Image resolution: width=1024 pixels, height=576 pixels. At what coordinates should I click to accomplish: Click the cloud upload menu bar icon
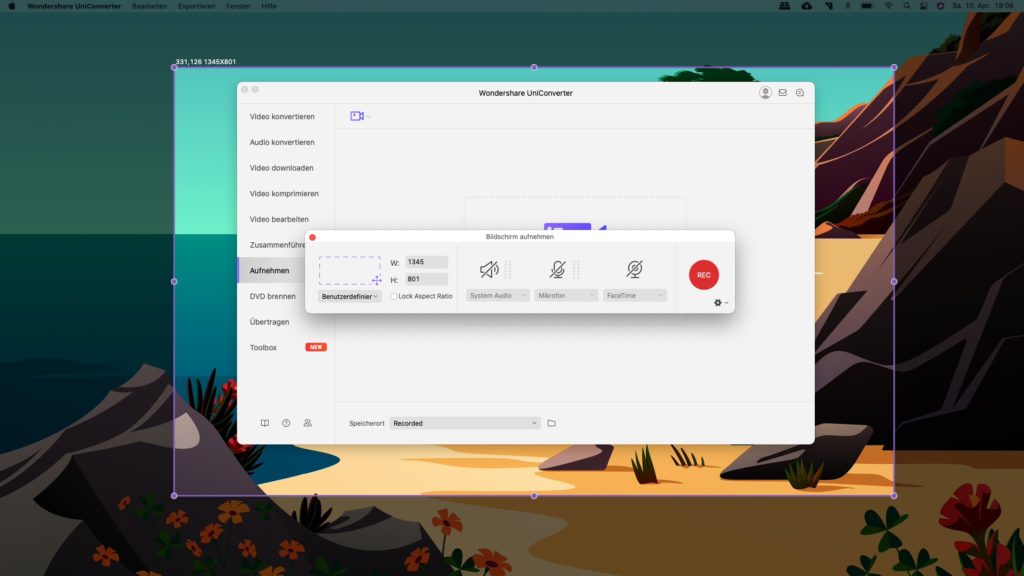[x=807, y=6]
